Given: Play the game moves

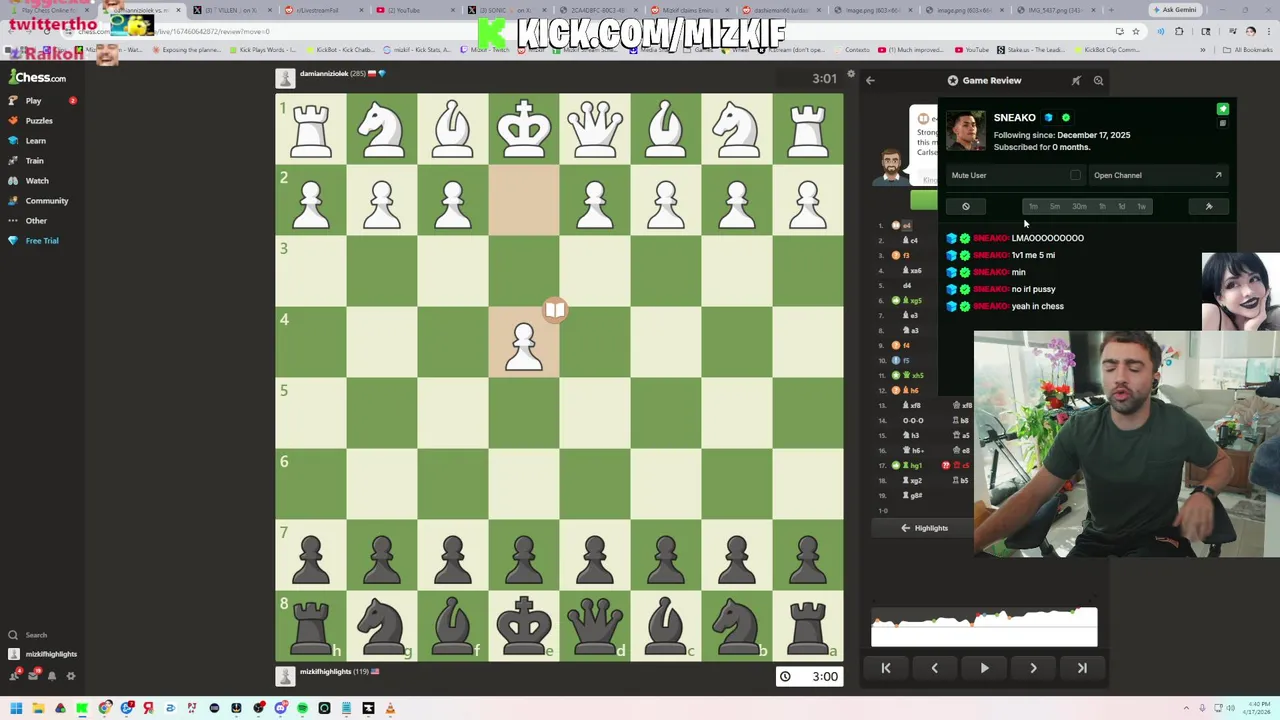Looking at the screenshot, I should [984, 668].
